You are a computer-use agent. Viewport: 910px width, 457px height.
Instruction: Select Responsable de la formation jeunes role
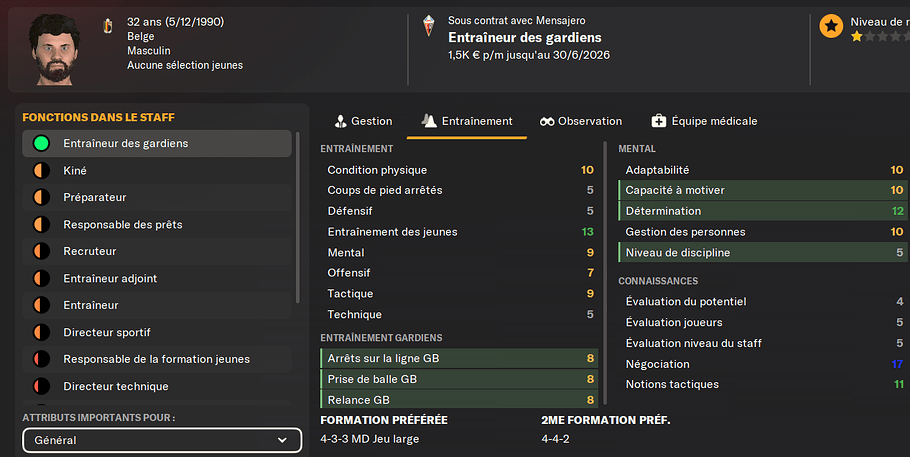pyautogui.click(x=157, y=359)
